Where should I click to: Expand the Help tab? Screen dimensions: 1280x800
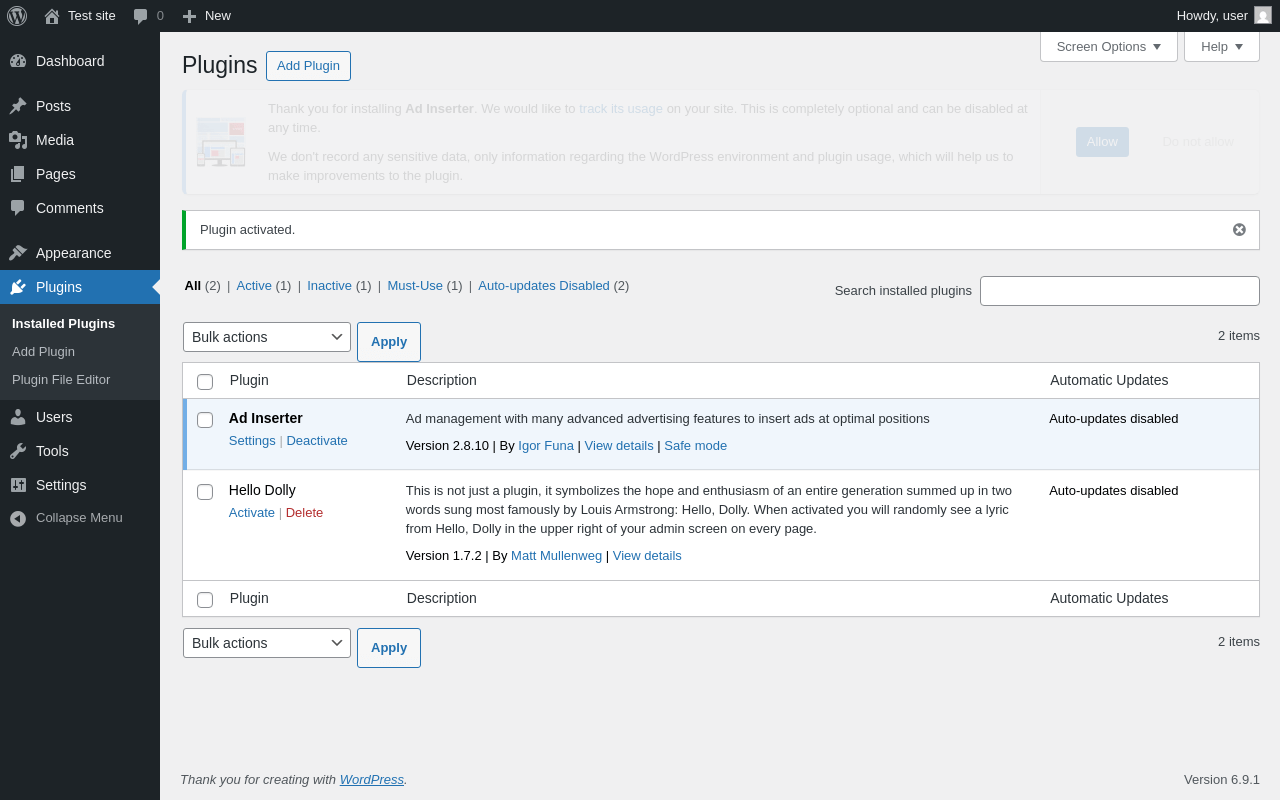(1221, 46)
